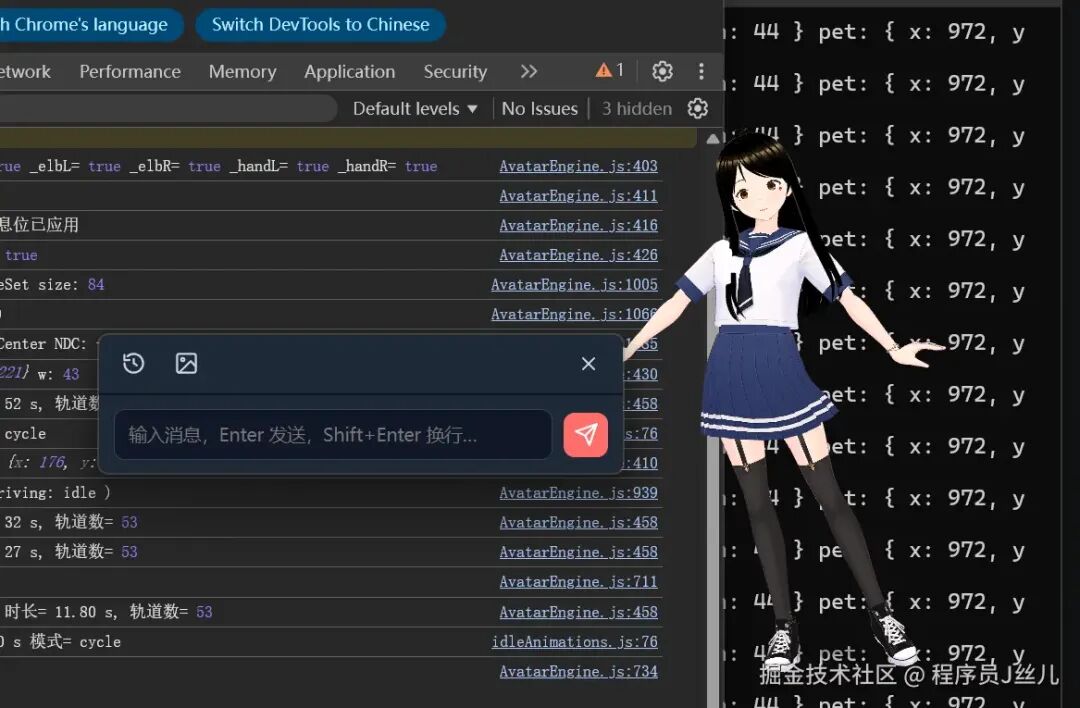Image resolution: width=1080 pixels, height=708 pixels.
Task: Show more DevTools tabs with double chevron
Action: tap(528, 72)
